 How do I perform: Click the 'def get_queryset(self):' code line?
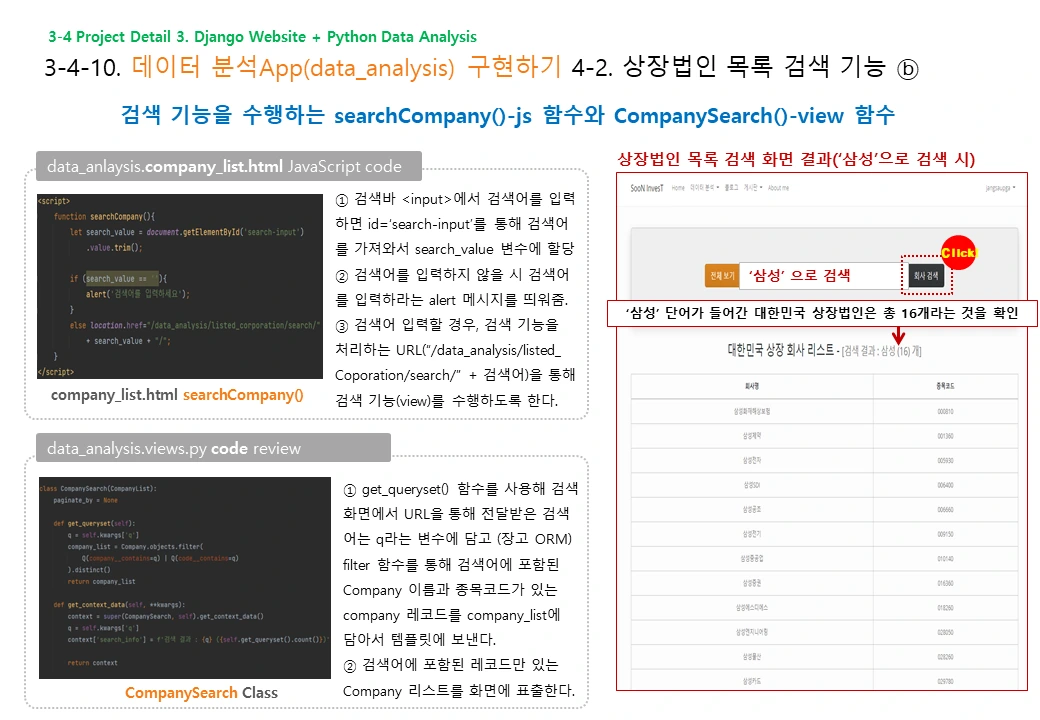point(94,524)
